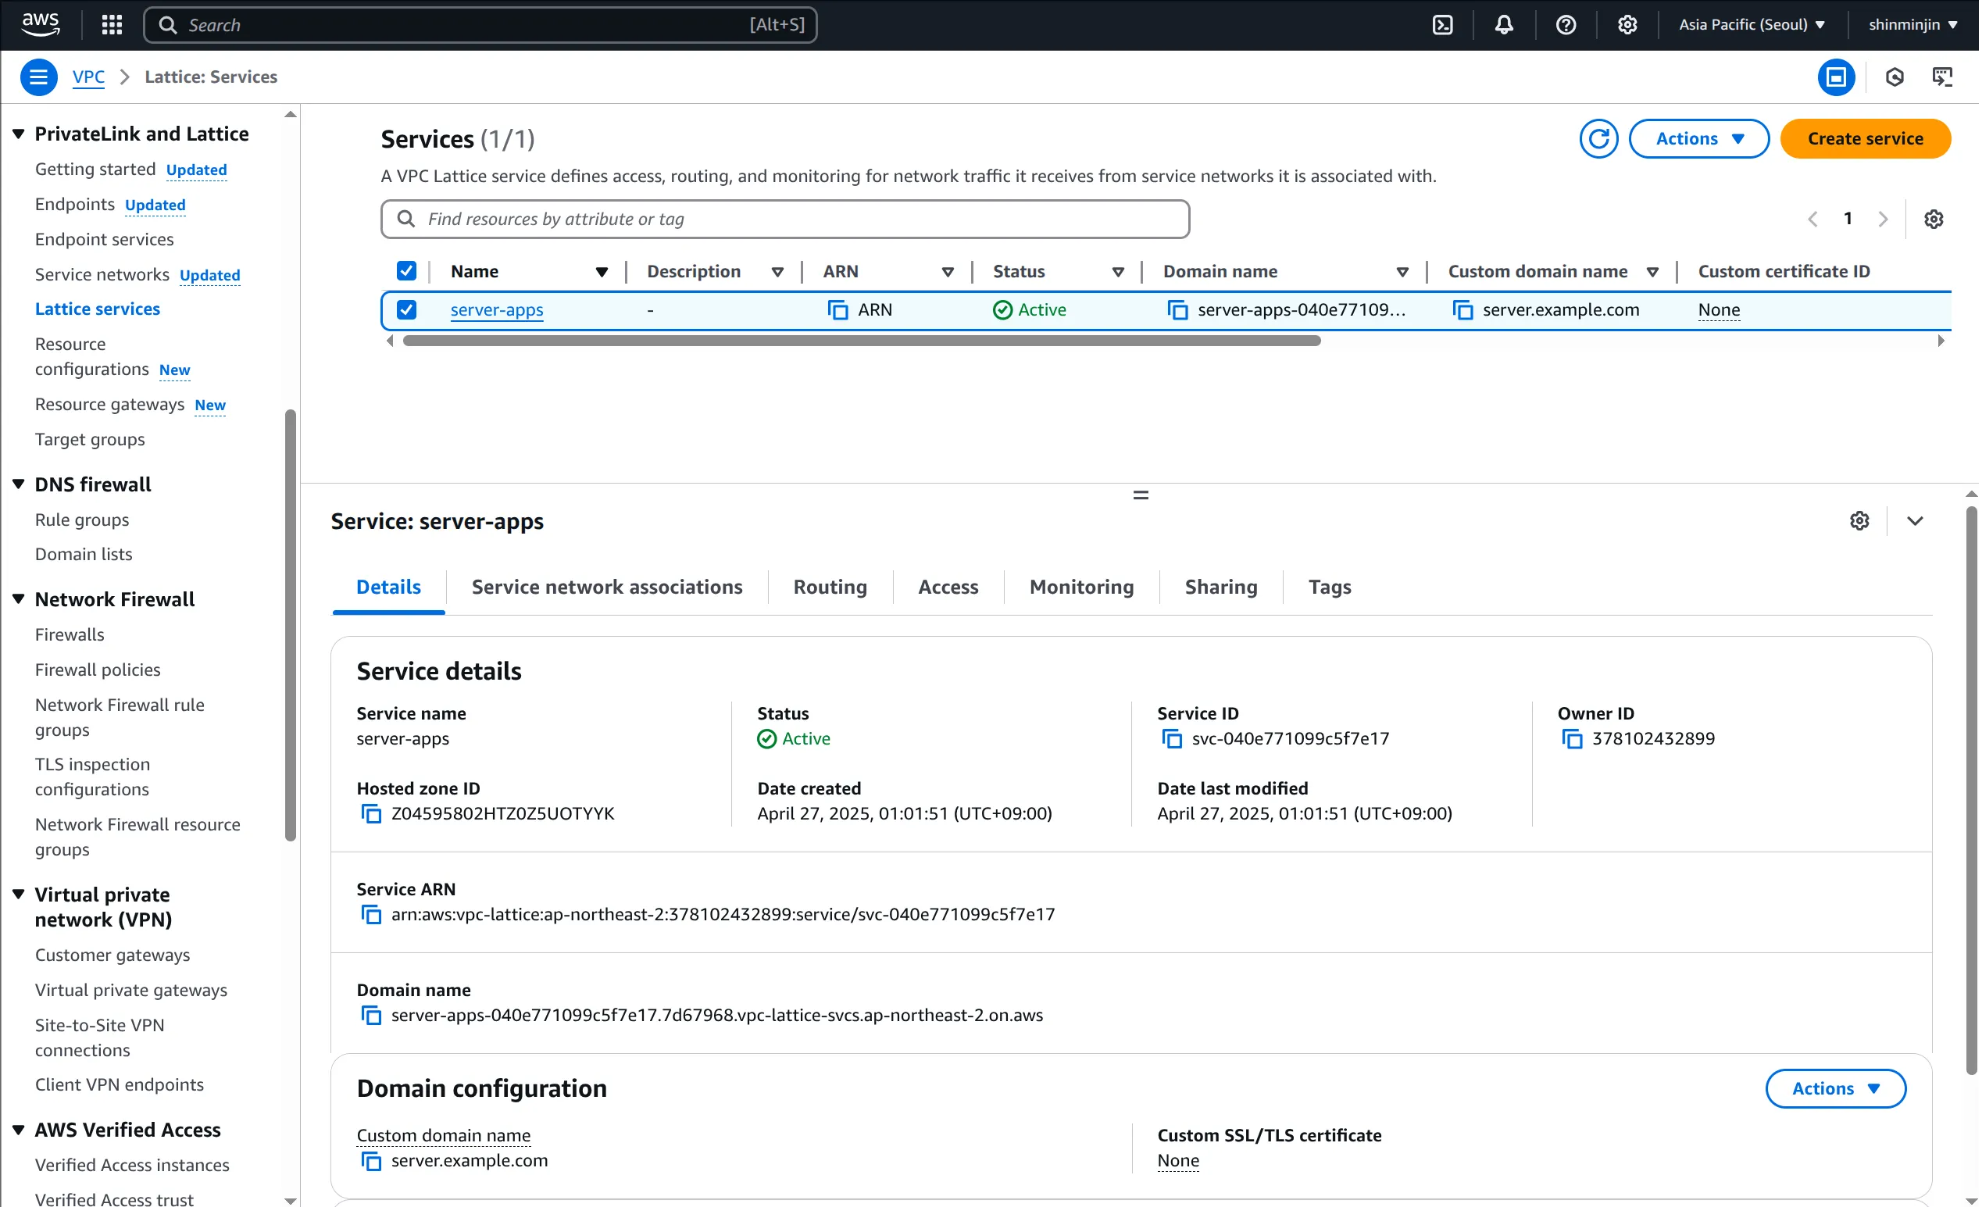Go to VPC breadcrumb link
1979x1207 pixels.
88,77
